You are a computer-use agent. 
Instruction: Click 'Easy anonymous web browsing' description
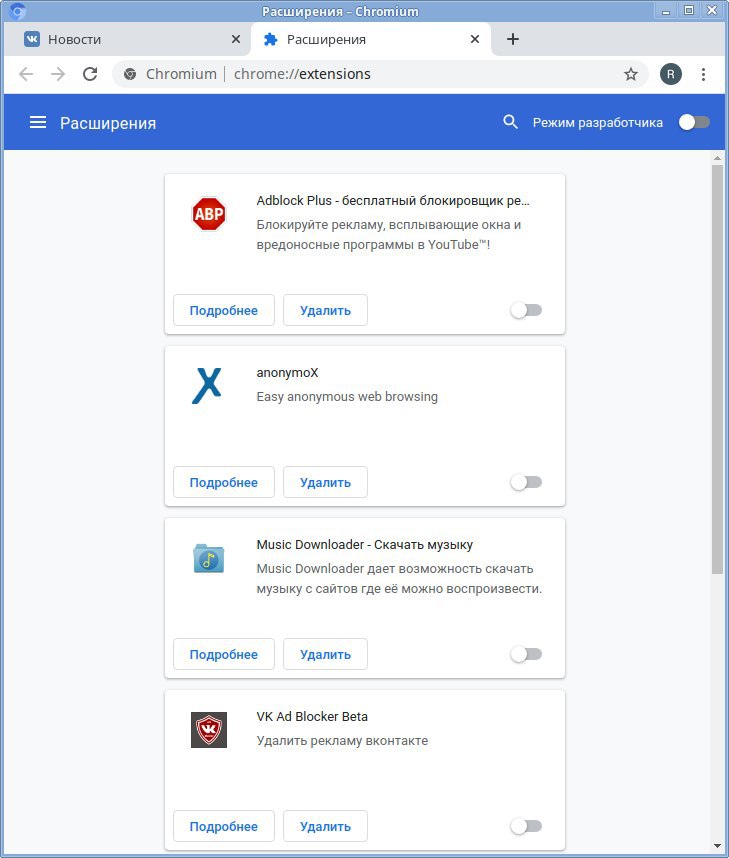click(x=347, y=397)
